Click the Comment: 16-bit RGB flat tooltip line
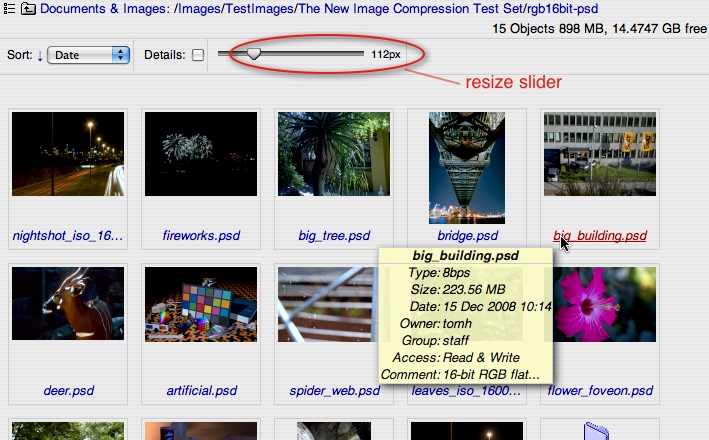The image size is (709, 440). click(460, 374)
